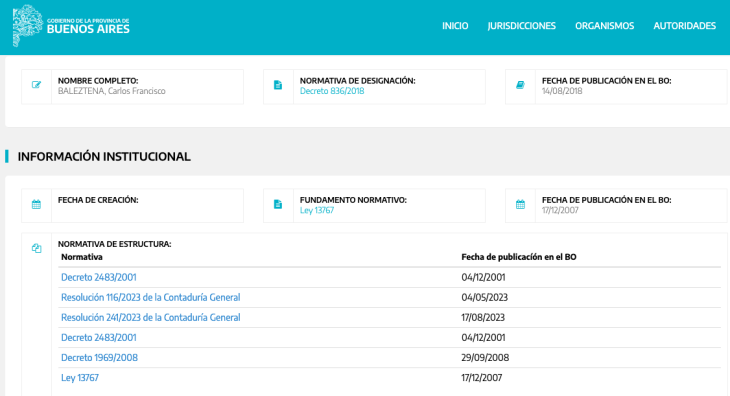This screenshot has width=730, height=396.
Task: Open the JURISDICCIONES menu item
Action: click(x=521, y=26)
